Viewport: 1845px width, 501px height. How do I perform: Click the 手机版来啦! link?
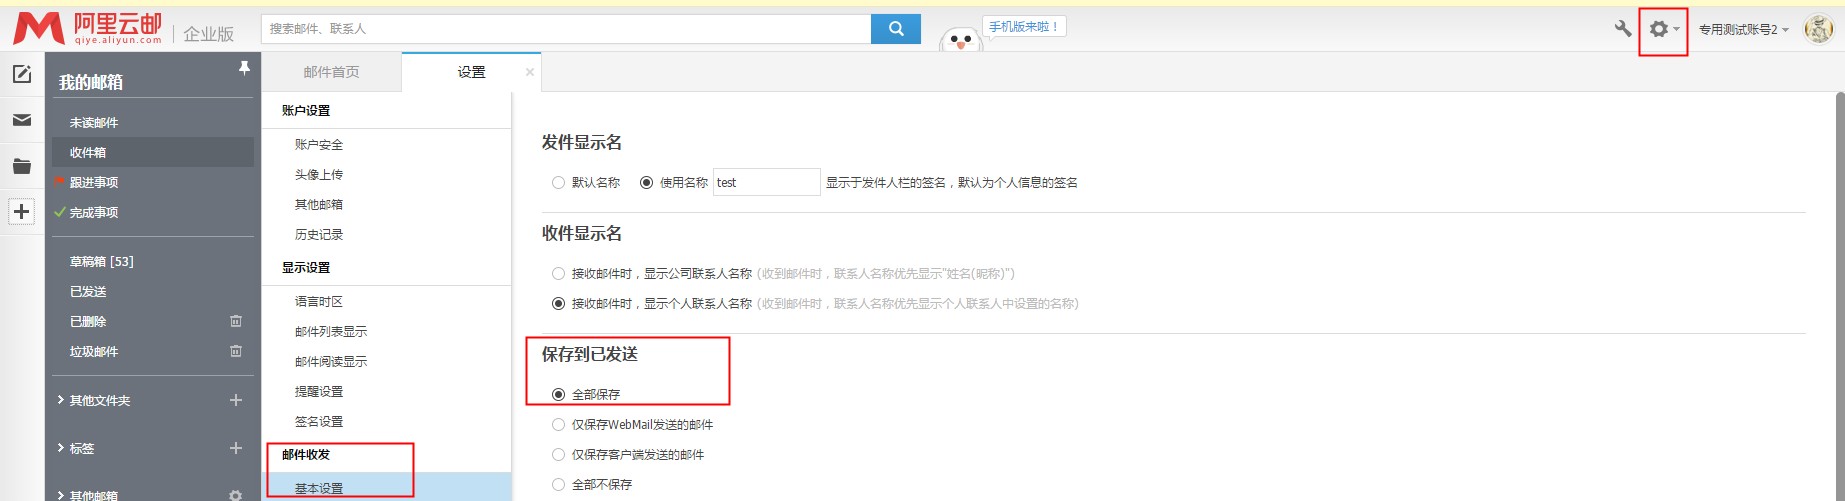[1023, 27]
